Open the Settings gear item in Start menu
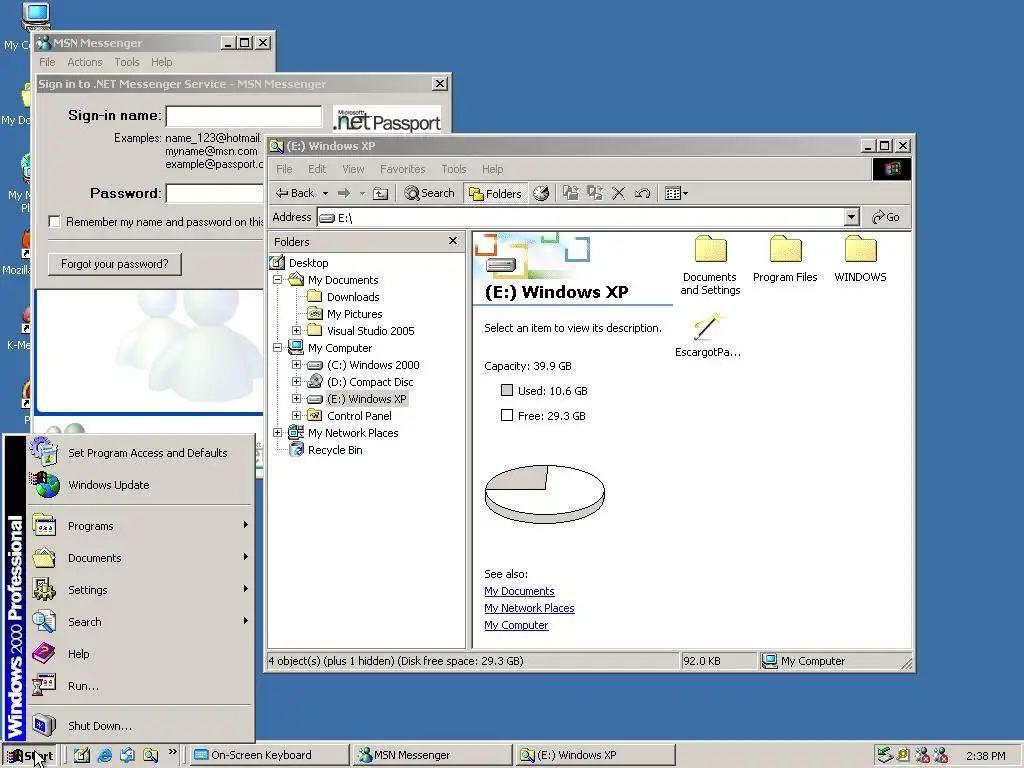The image size is (1024, 768). tap(140, 590)
